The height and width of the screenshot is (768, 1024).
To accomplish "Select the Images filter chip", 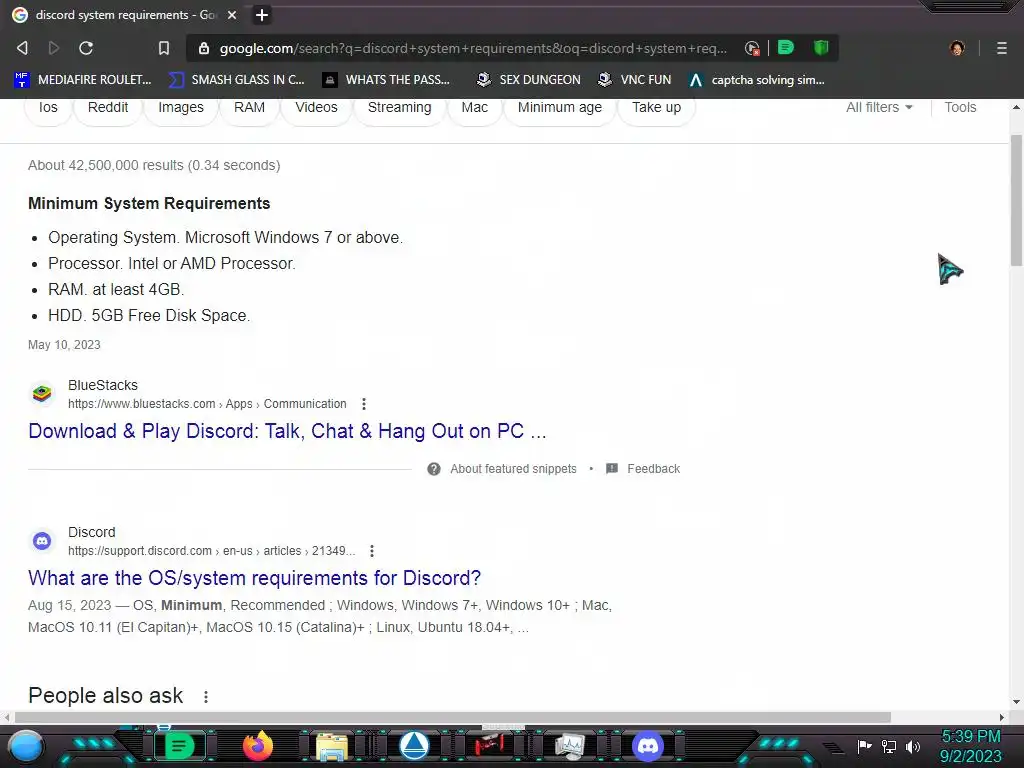I will [x=181, y=108].
